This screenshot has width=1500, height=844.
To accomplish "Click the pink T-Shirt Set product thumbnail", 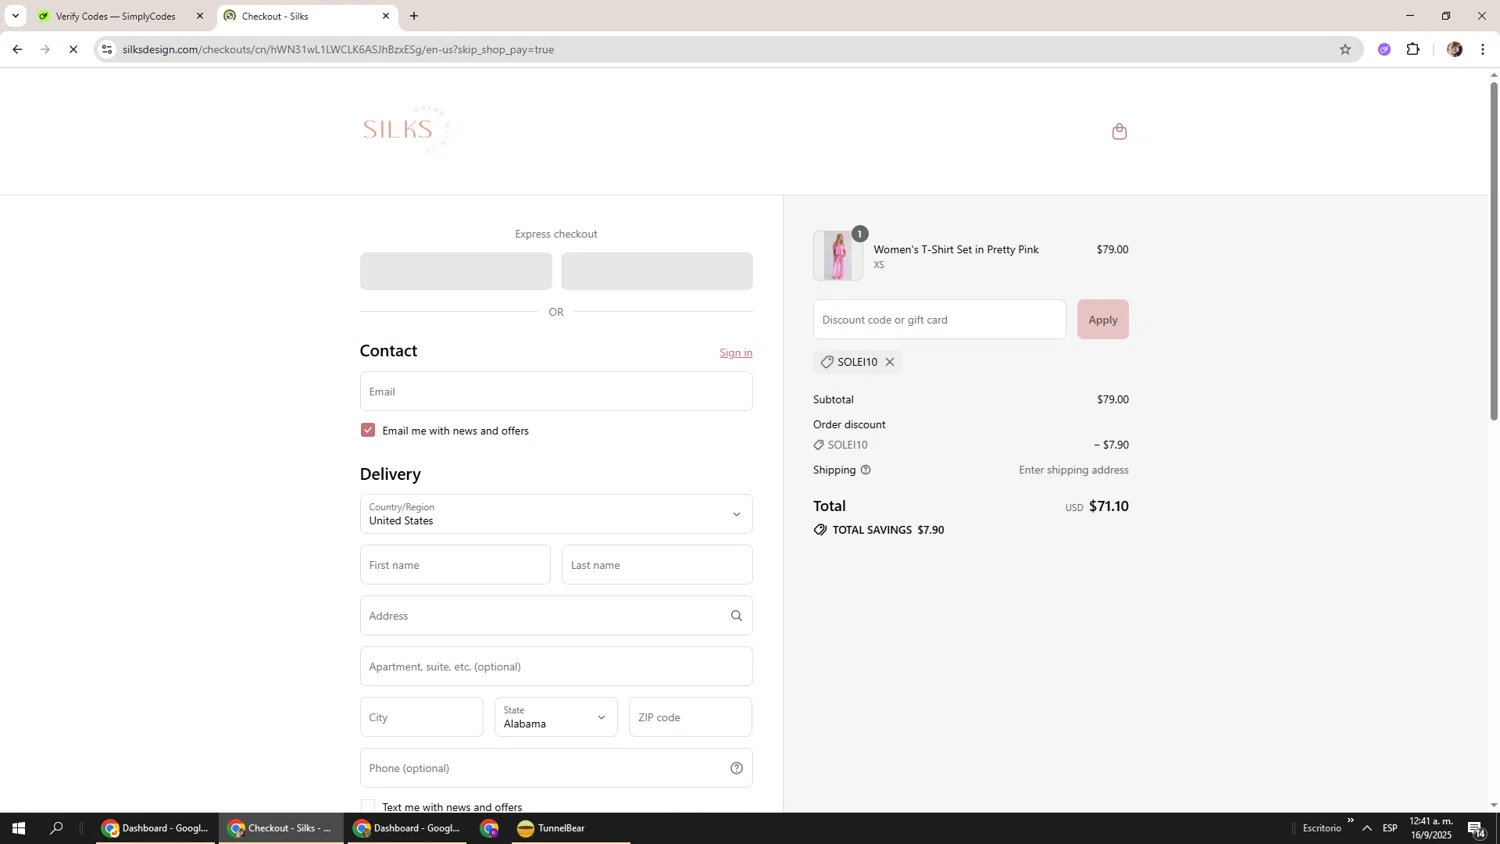I will click(x=838, y=256).
